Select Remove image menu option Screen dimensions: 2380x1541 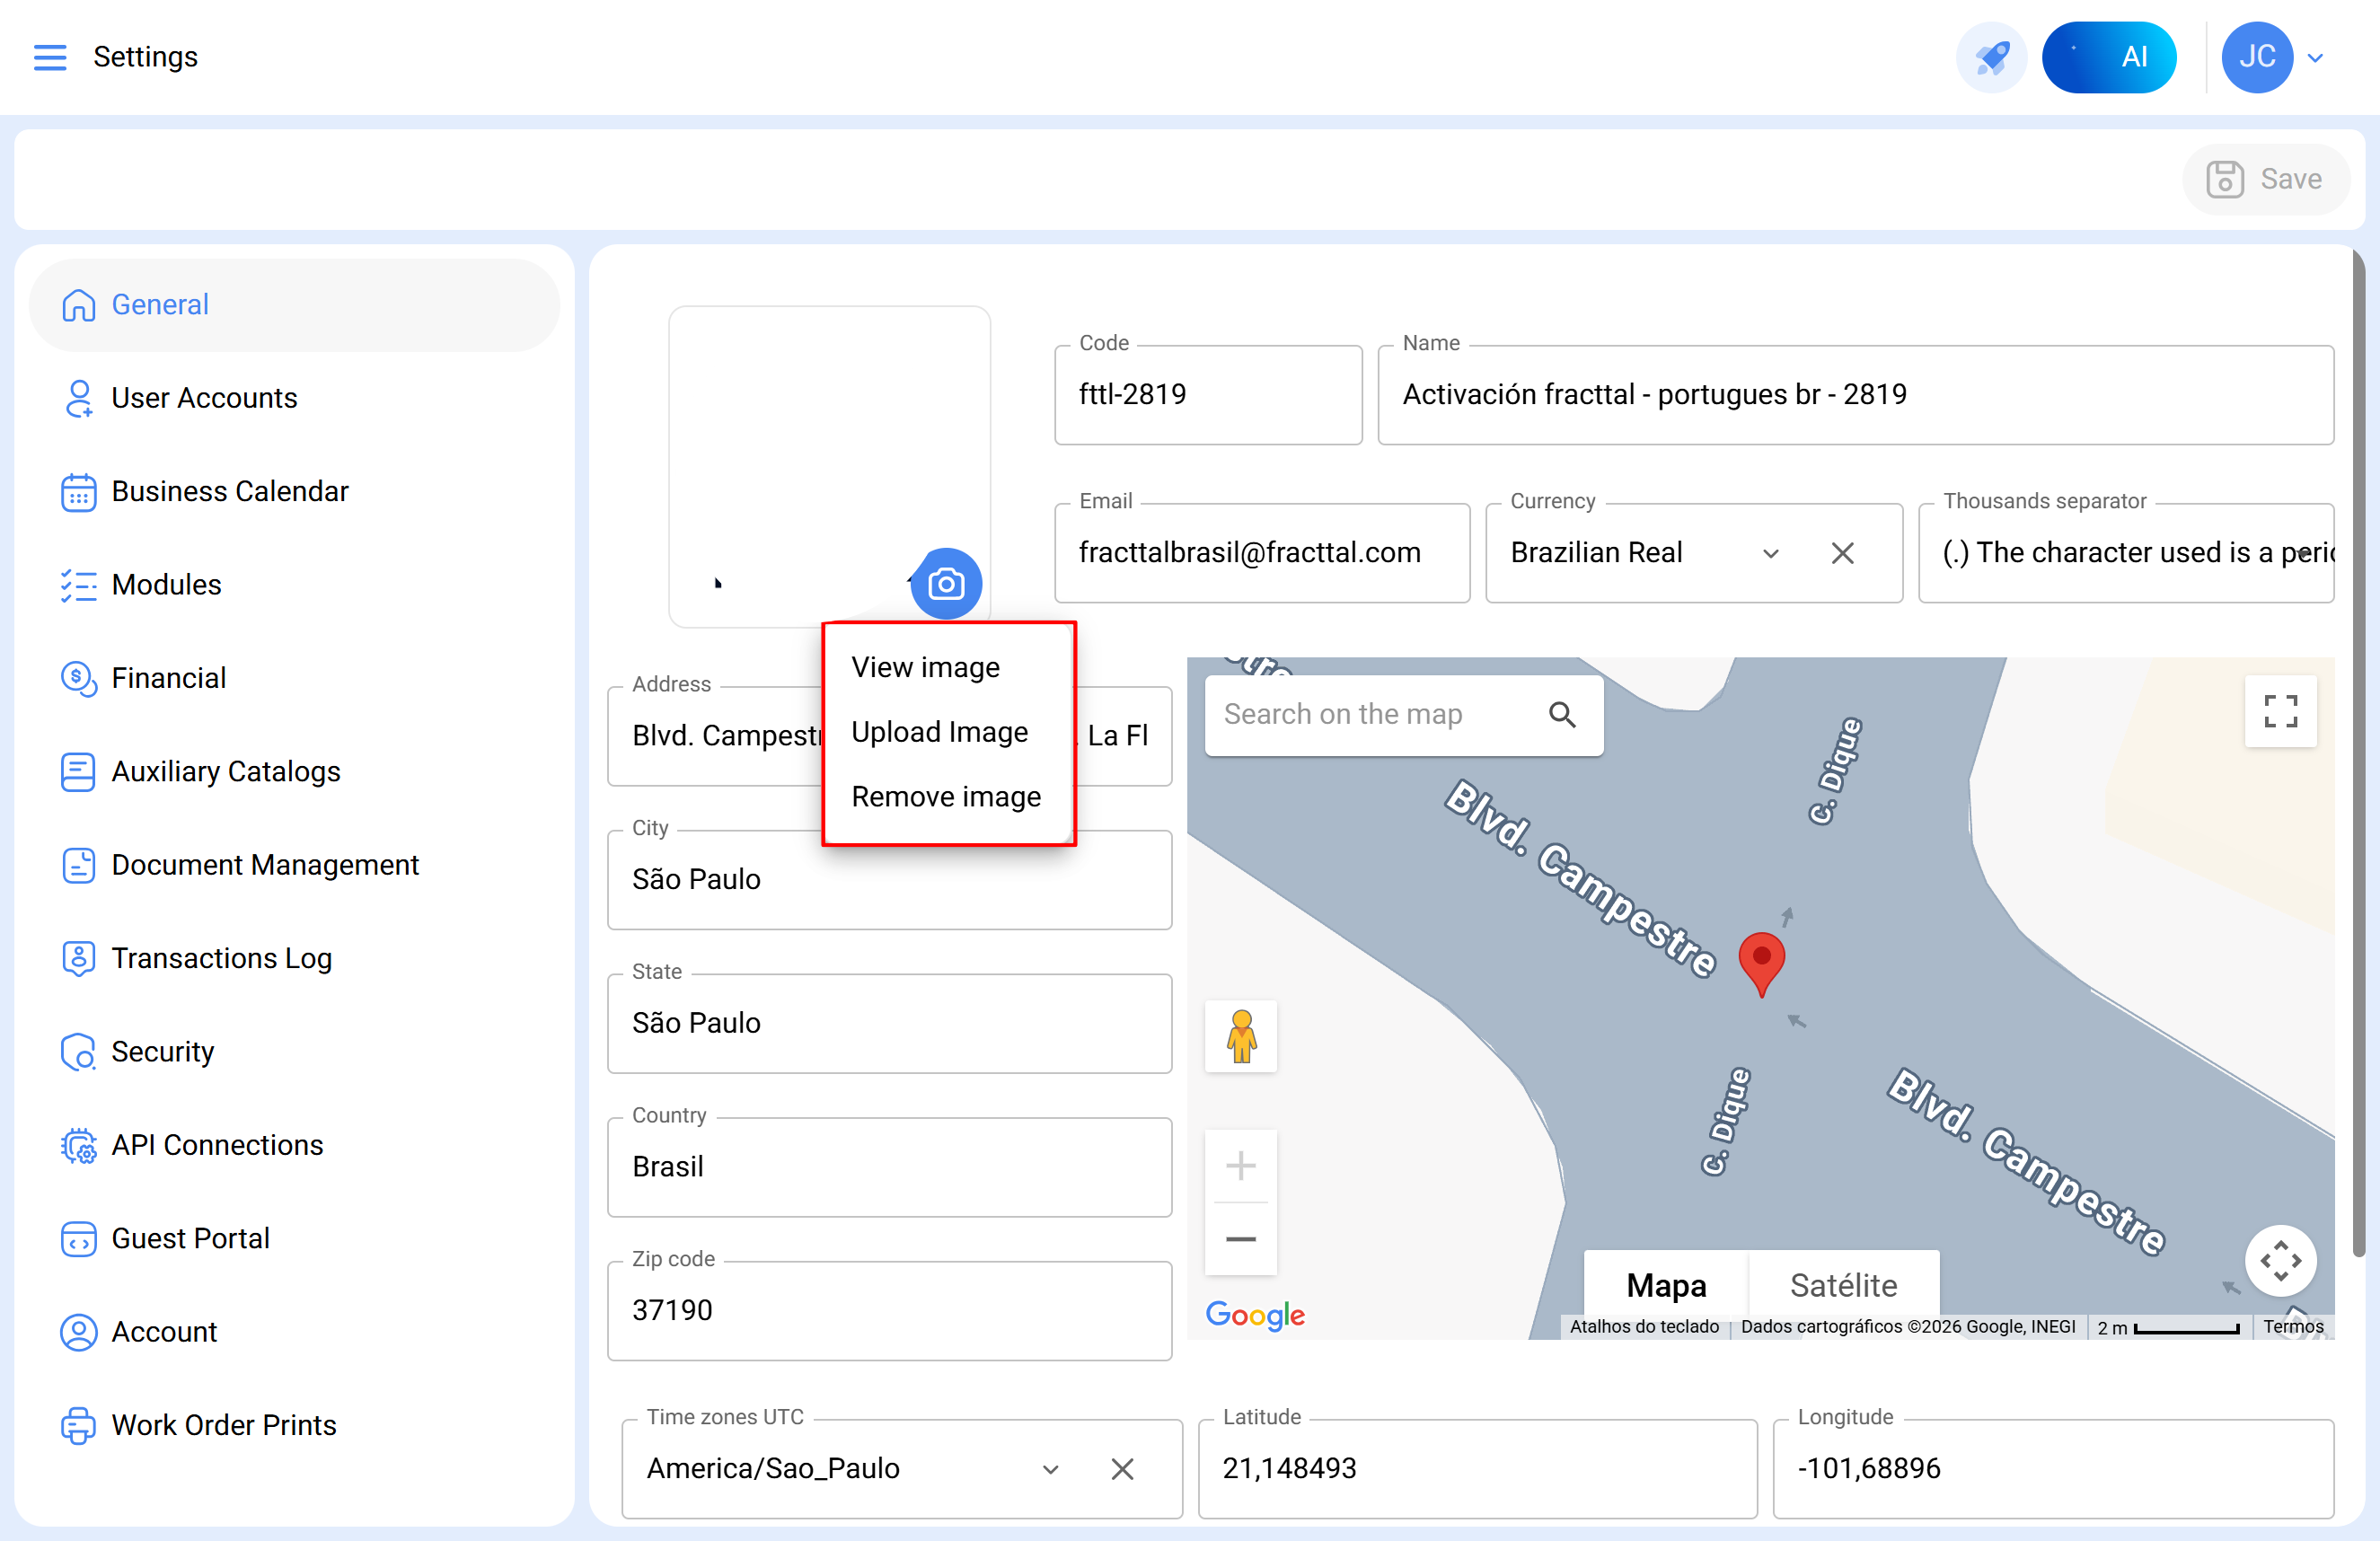(x=945, y=797)
